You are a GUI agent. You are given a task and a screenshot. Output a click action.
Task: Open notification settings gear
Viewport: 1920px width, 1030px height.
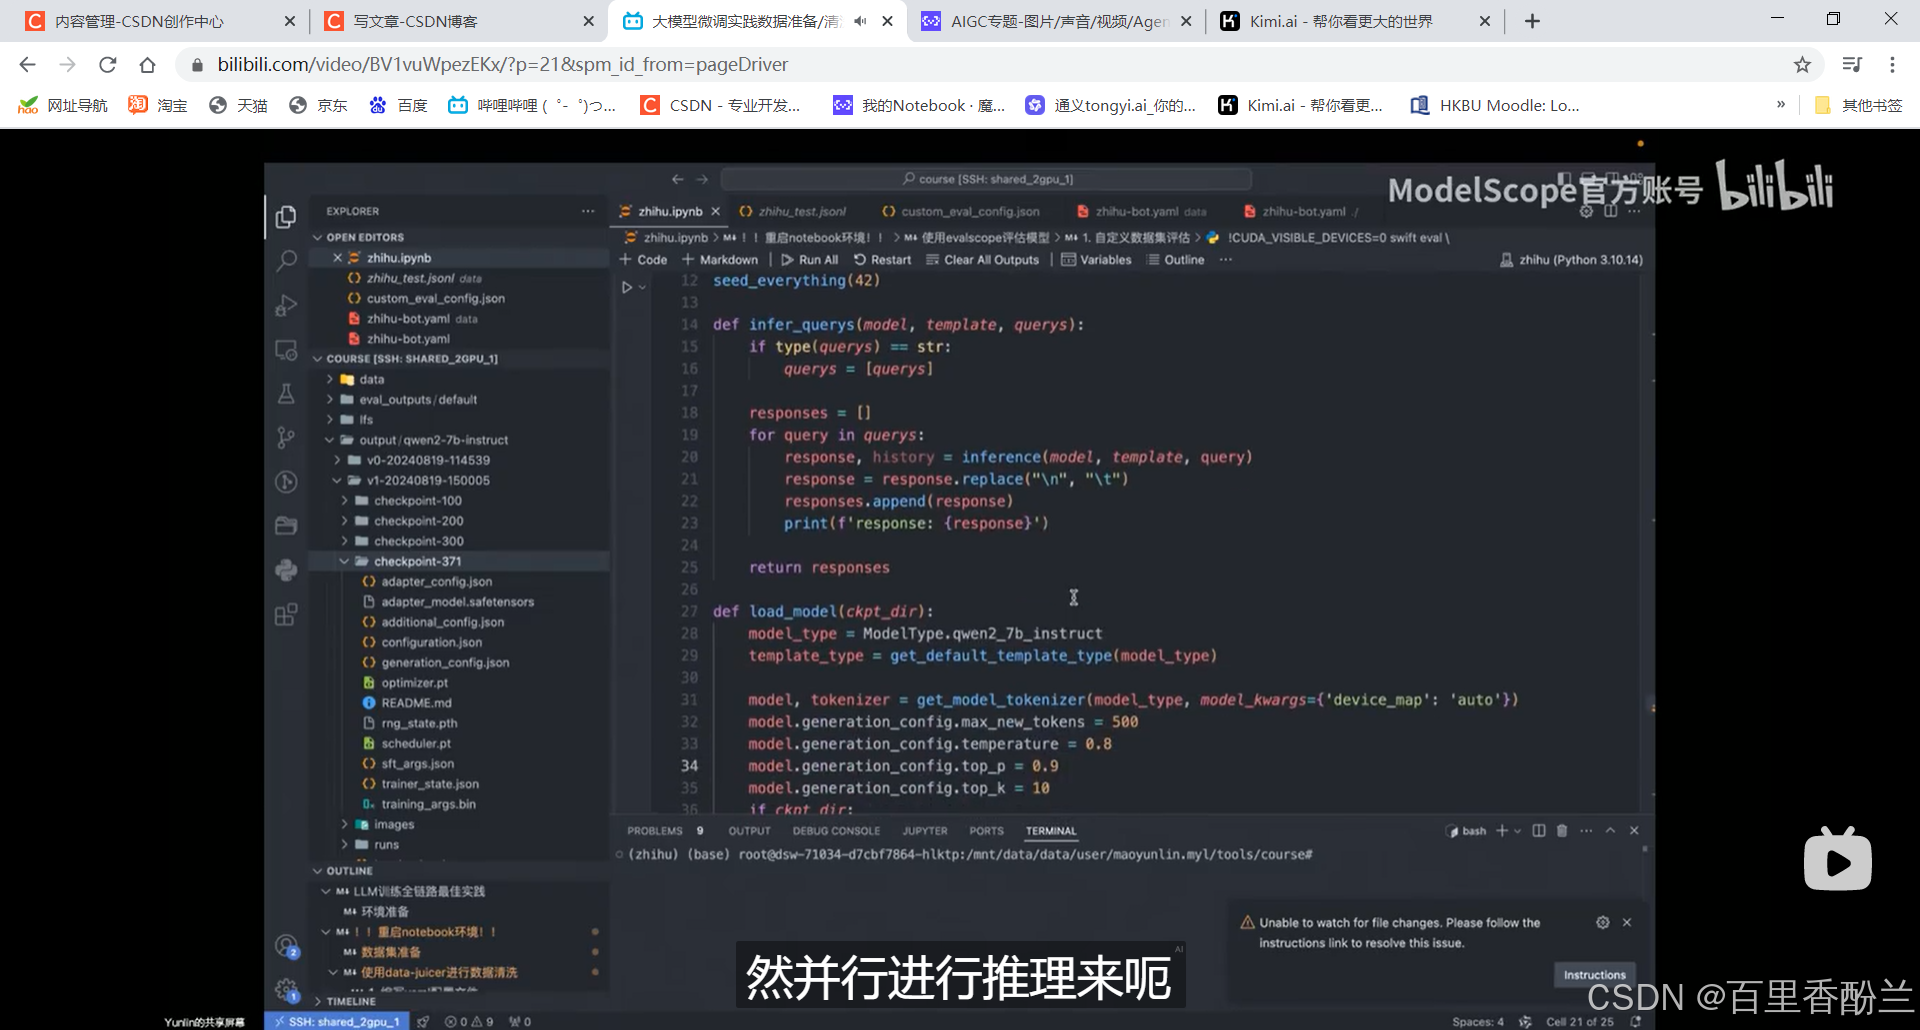(x=1603, y=922)
